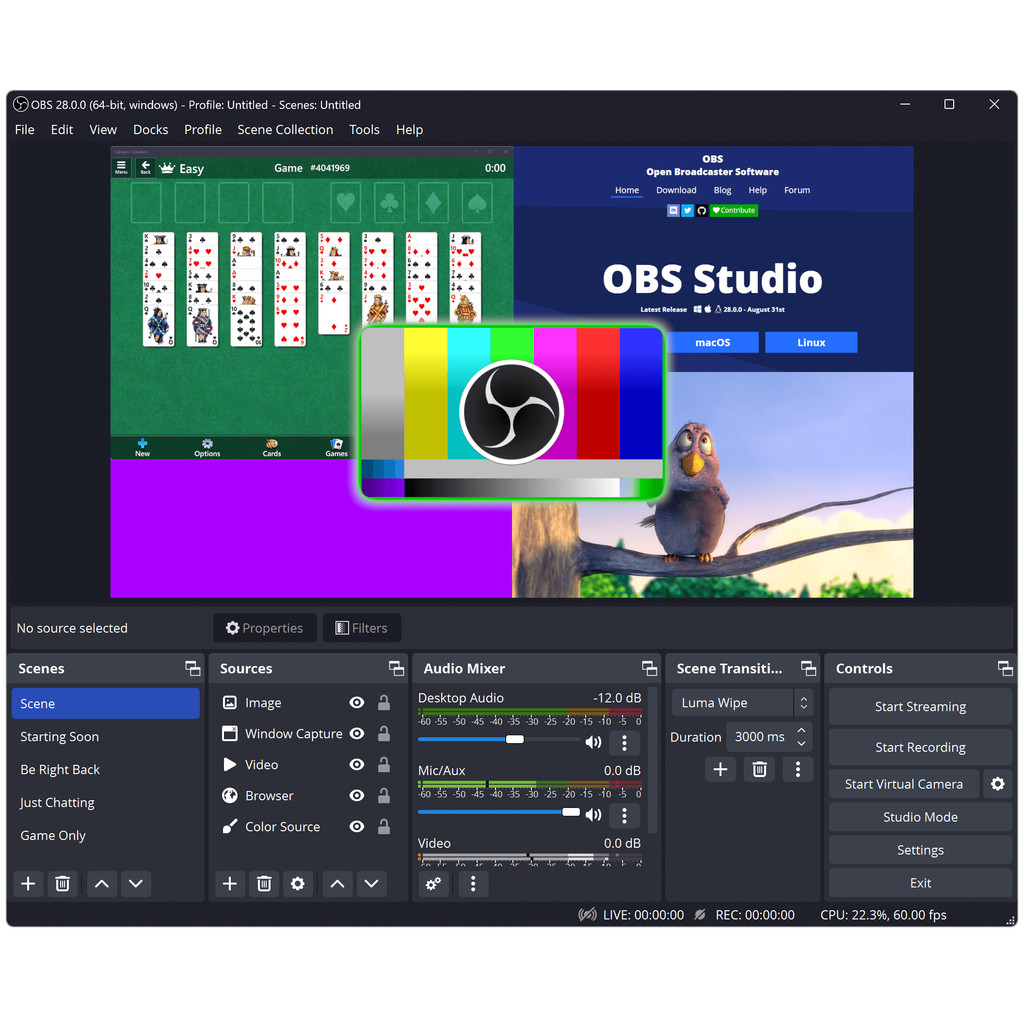Undock the Audio Mixer panel

[649, 668]
